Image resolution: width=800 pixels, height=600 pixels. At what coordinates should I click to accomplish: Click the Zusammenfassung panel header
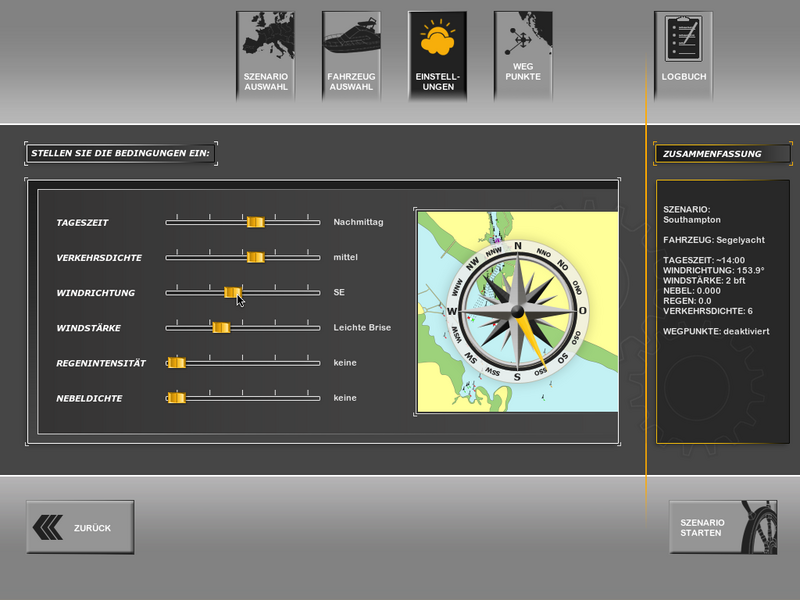(722, 154)
